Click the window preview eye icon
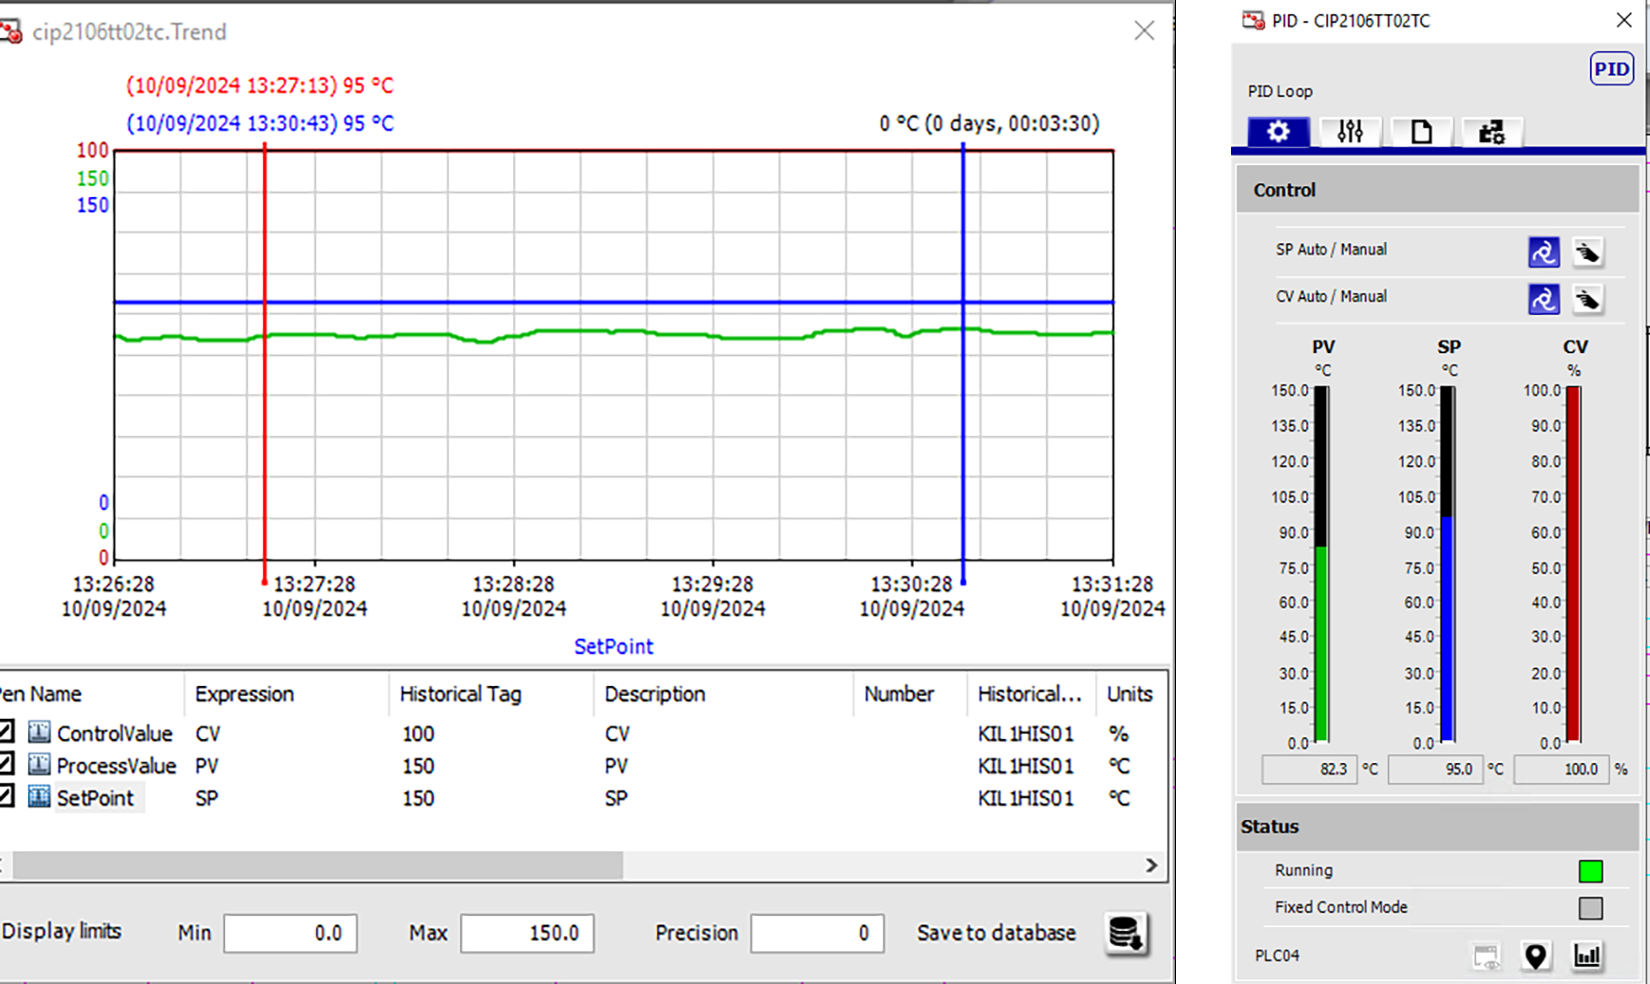 [1487, 956]
